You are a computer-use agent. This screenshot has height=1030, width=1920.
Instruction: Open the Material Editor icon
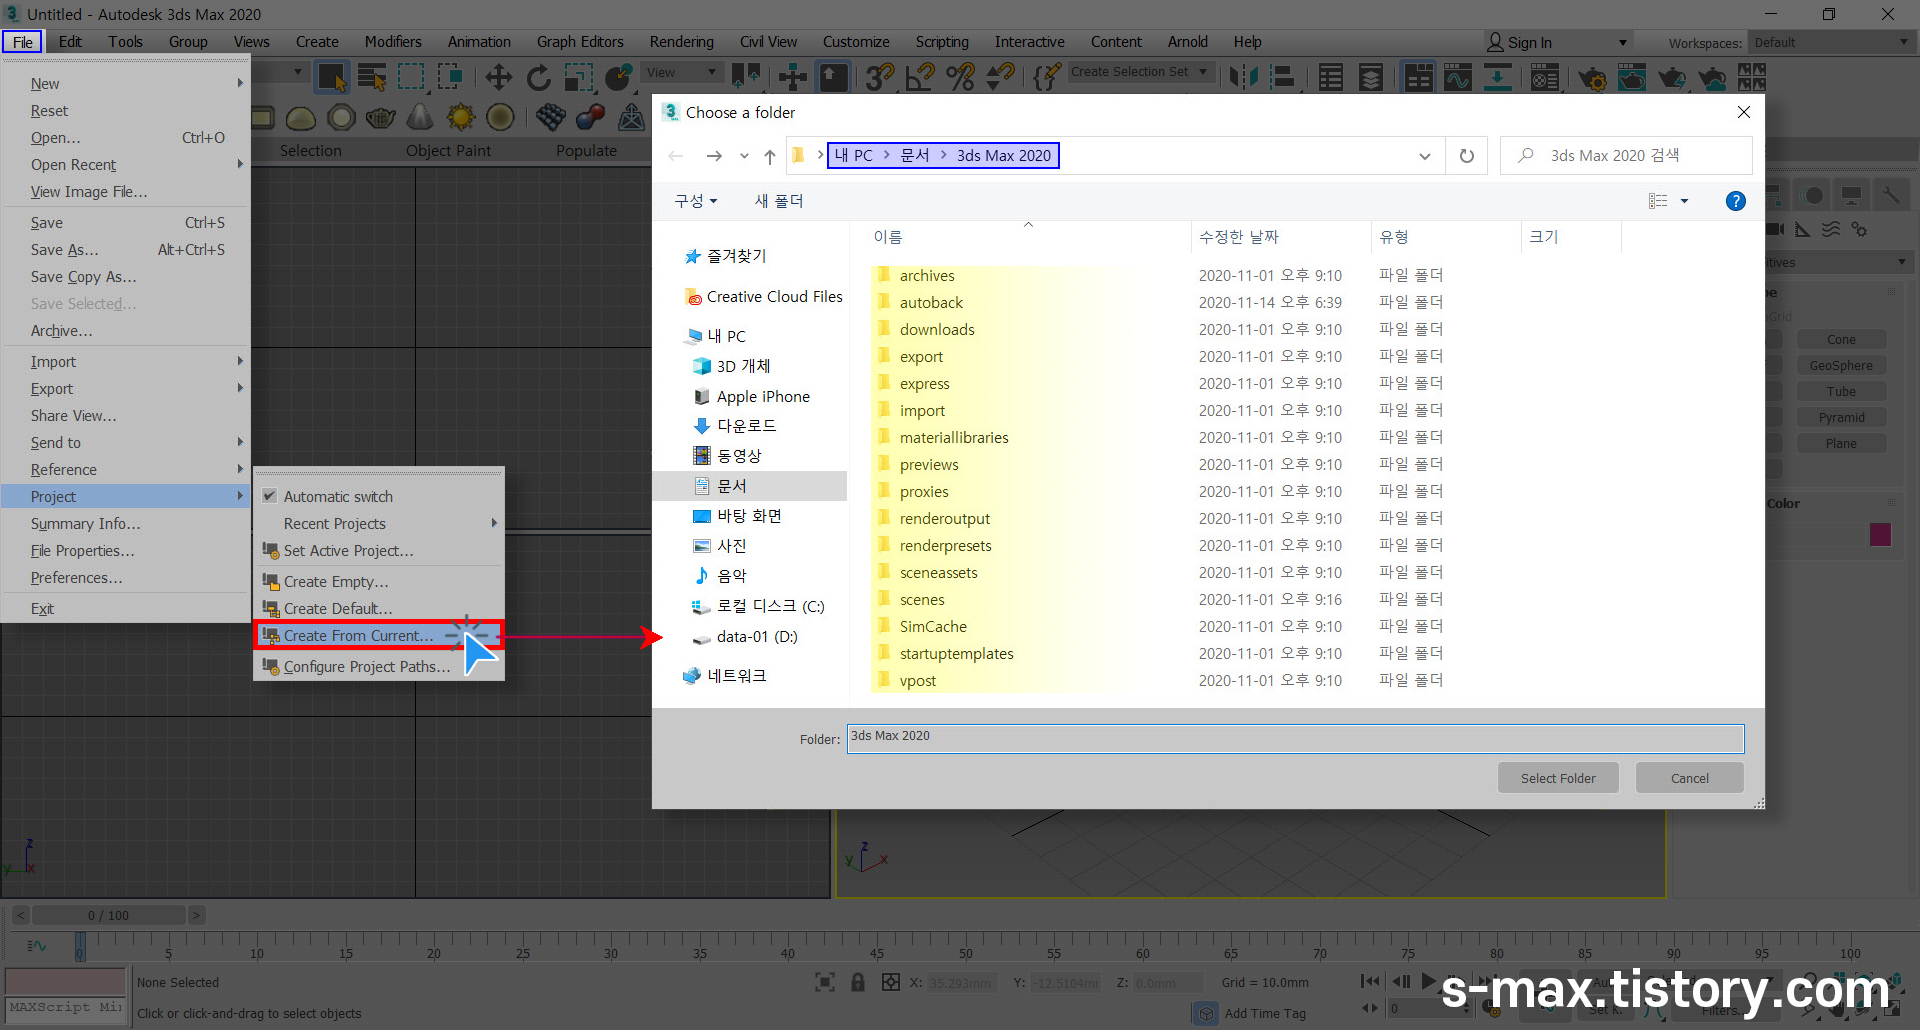[1545, 77]
